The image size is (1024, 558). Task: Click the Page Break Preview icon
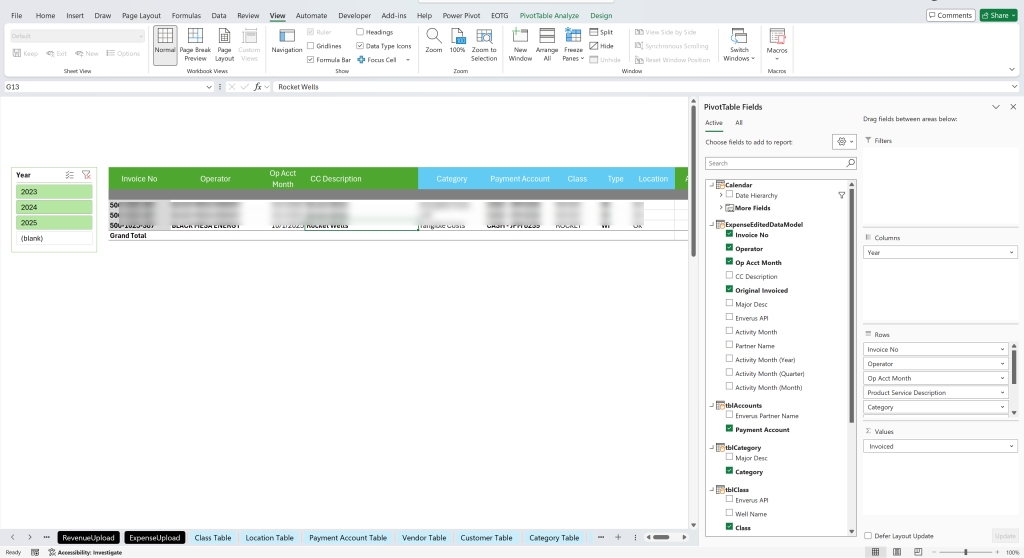tap(195, 37)
